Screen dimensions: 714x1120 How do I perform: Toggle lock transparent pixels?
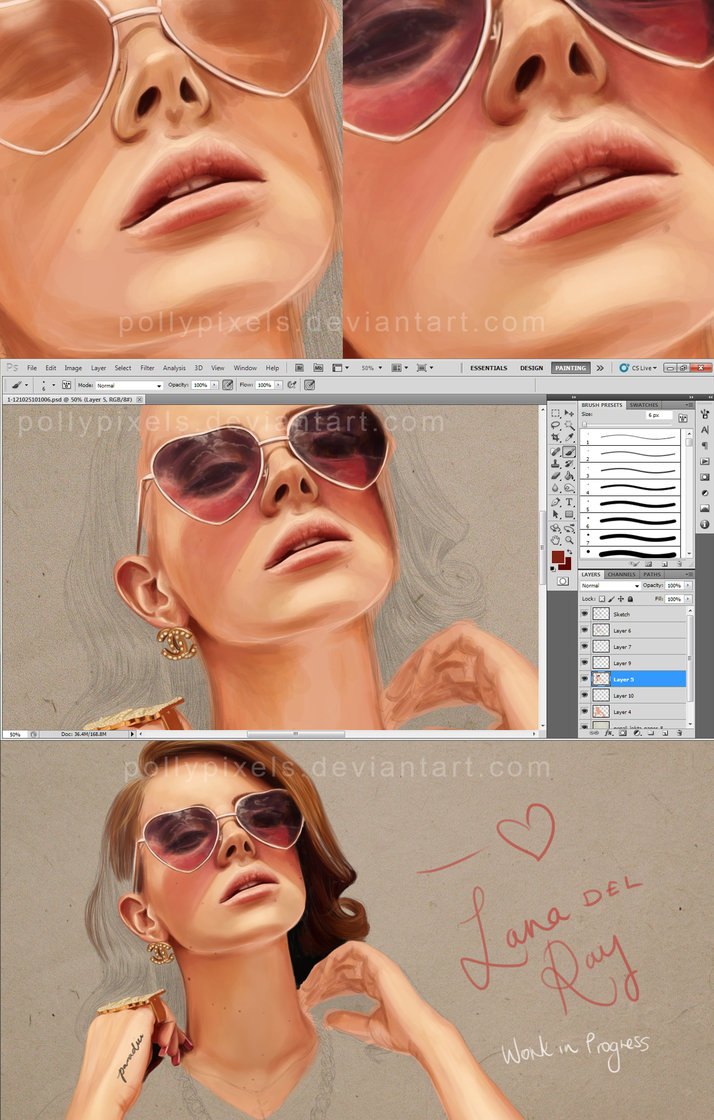click(602, 599)
